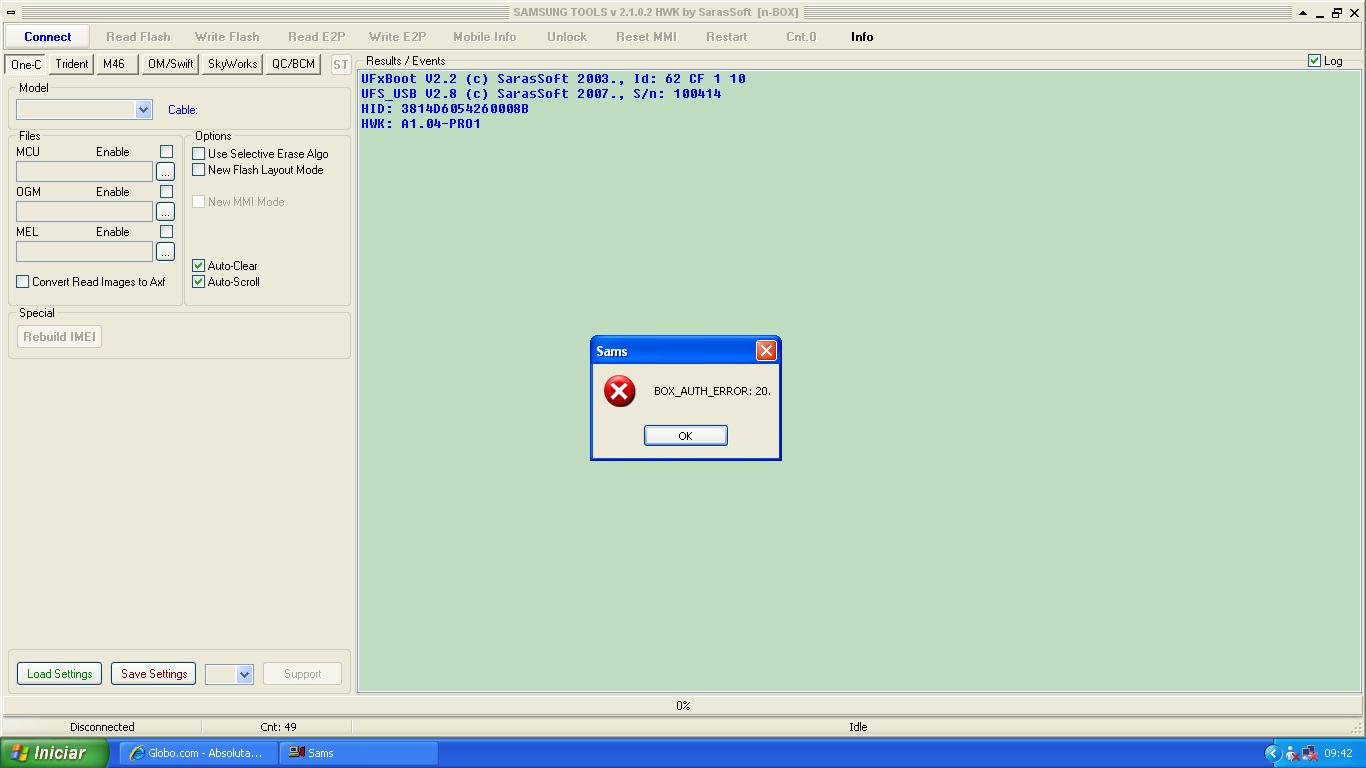Browse for the OGM file

click(x=165, y=212)
